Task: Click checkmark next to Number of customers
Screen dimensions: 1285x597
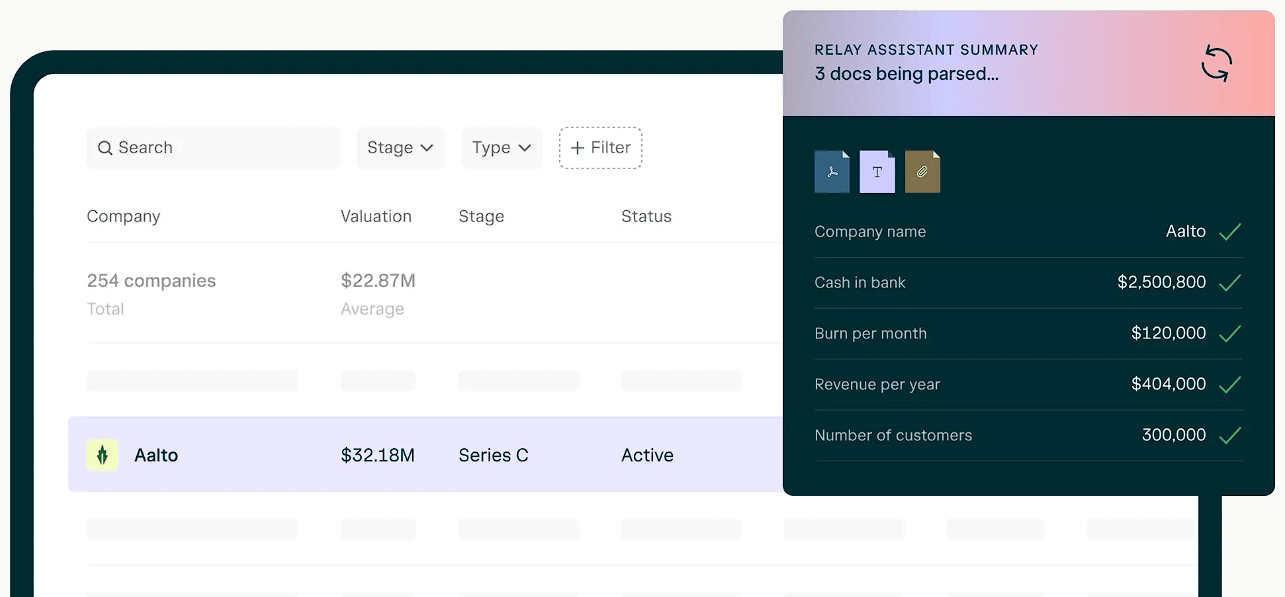Action: (x=1230, y=436)
